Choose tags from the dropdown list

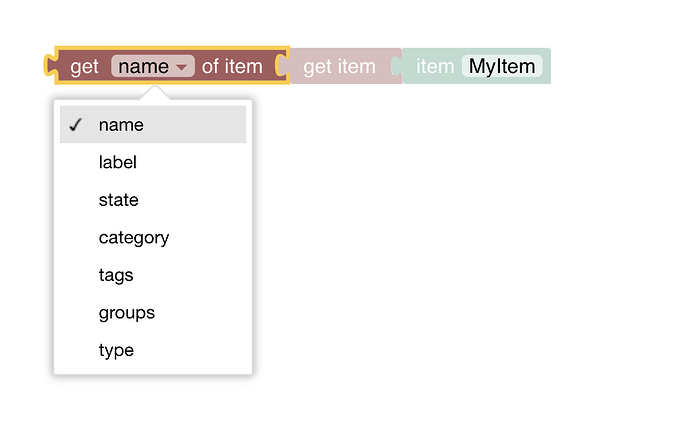coord(116,275)
